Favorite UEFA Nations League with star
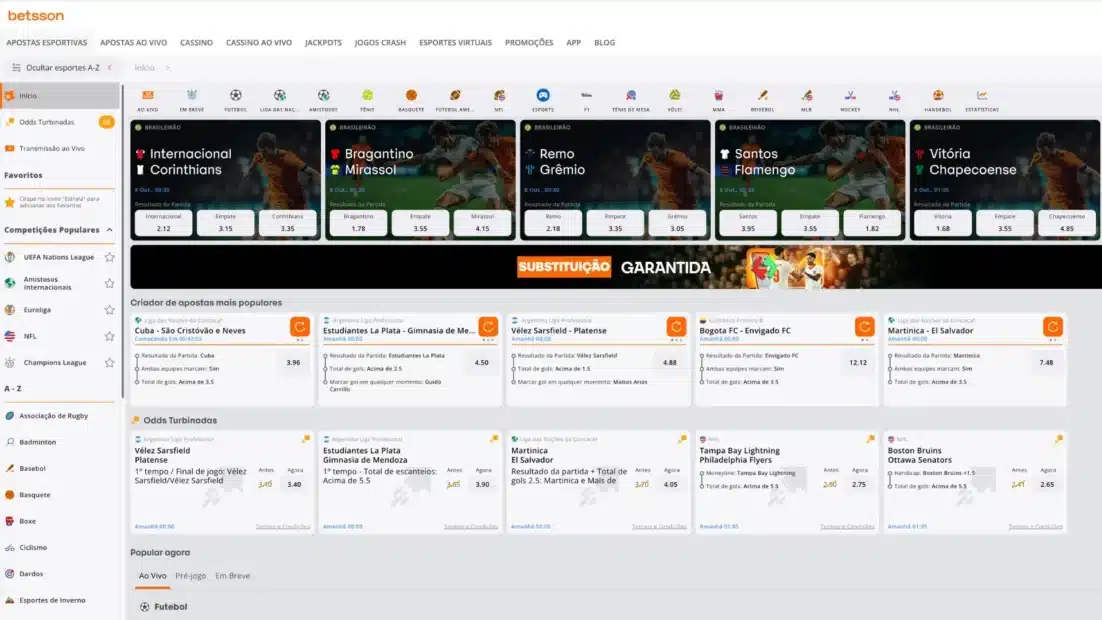 tap(110, 257)
